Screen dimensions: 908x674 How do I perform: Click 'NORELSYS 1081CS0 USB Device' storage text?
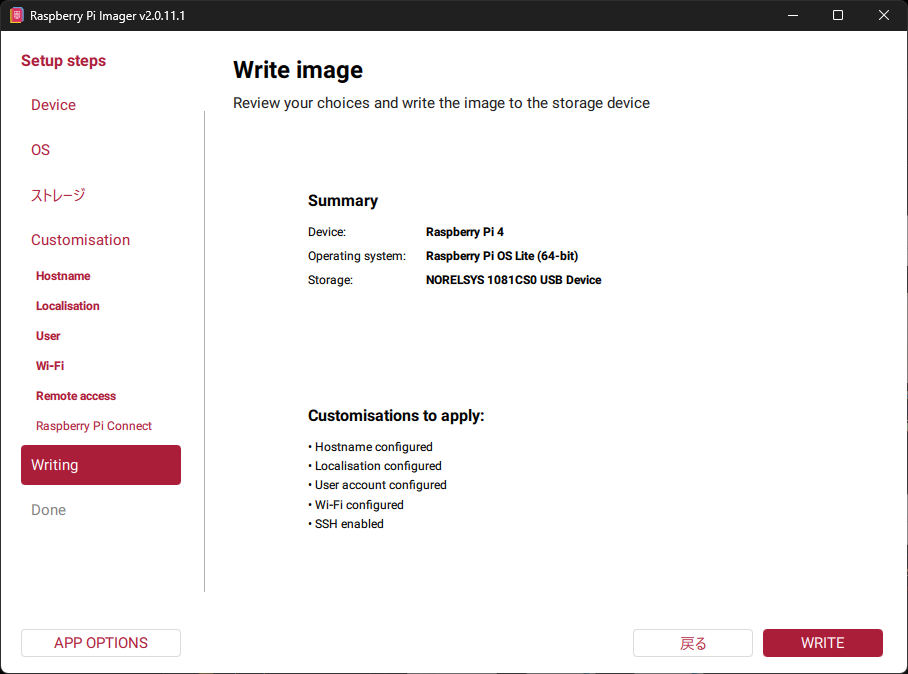[514, 280]
